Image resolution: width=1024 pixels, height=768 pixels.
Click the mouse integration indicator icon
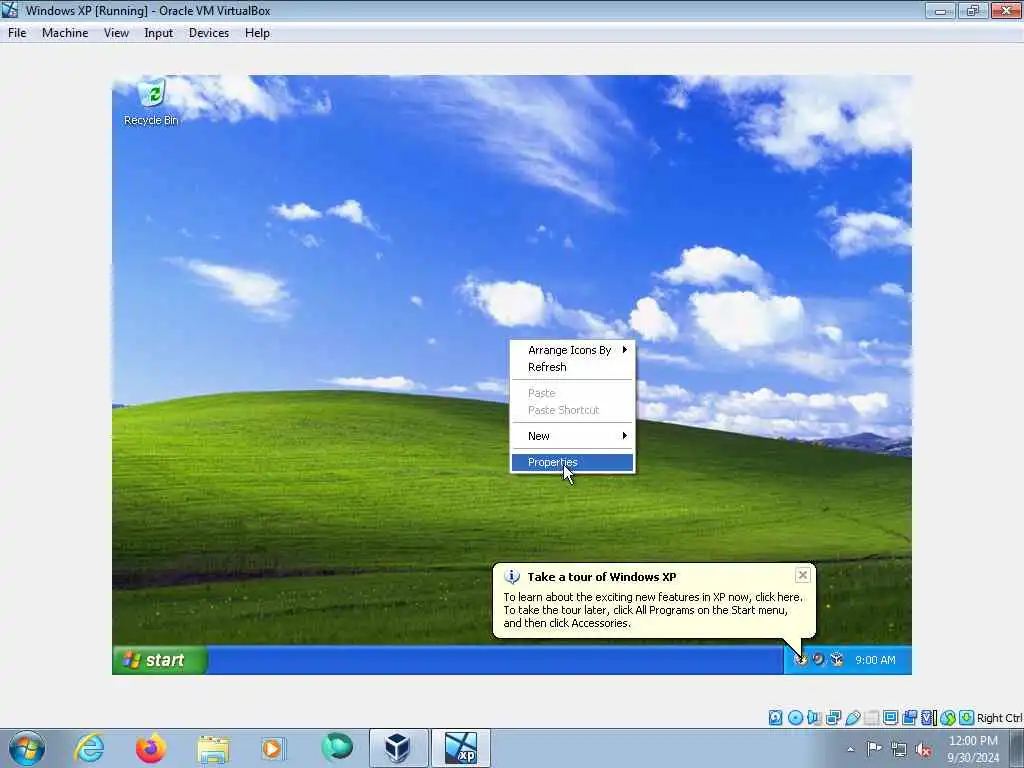pyautogui.click(x=948, y=718)
